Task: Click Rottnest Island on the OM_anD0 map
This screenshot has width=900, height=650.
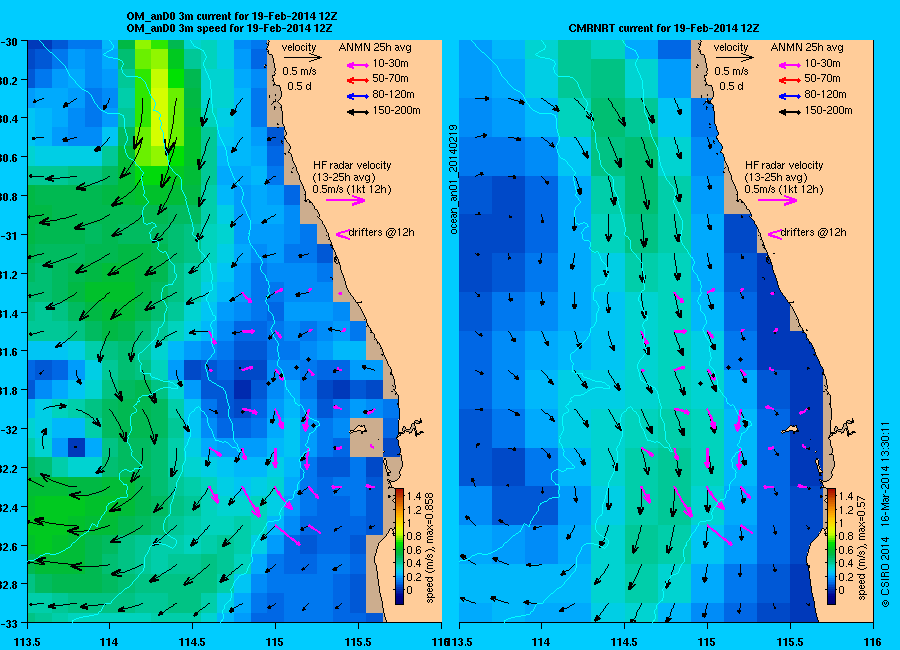Action: tap(359, 429)
